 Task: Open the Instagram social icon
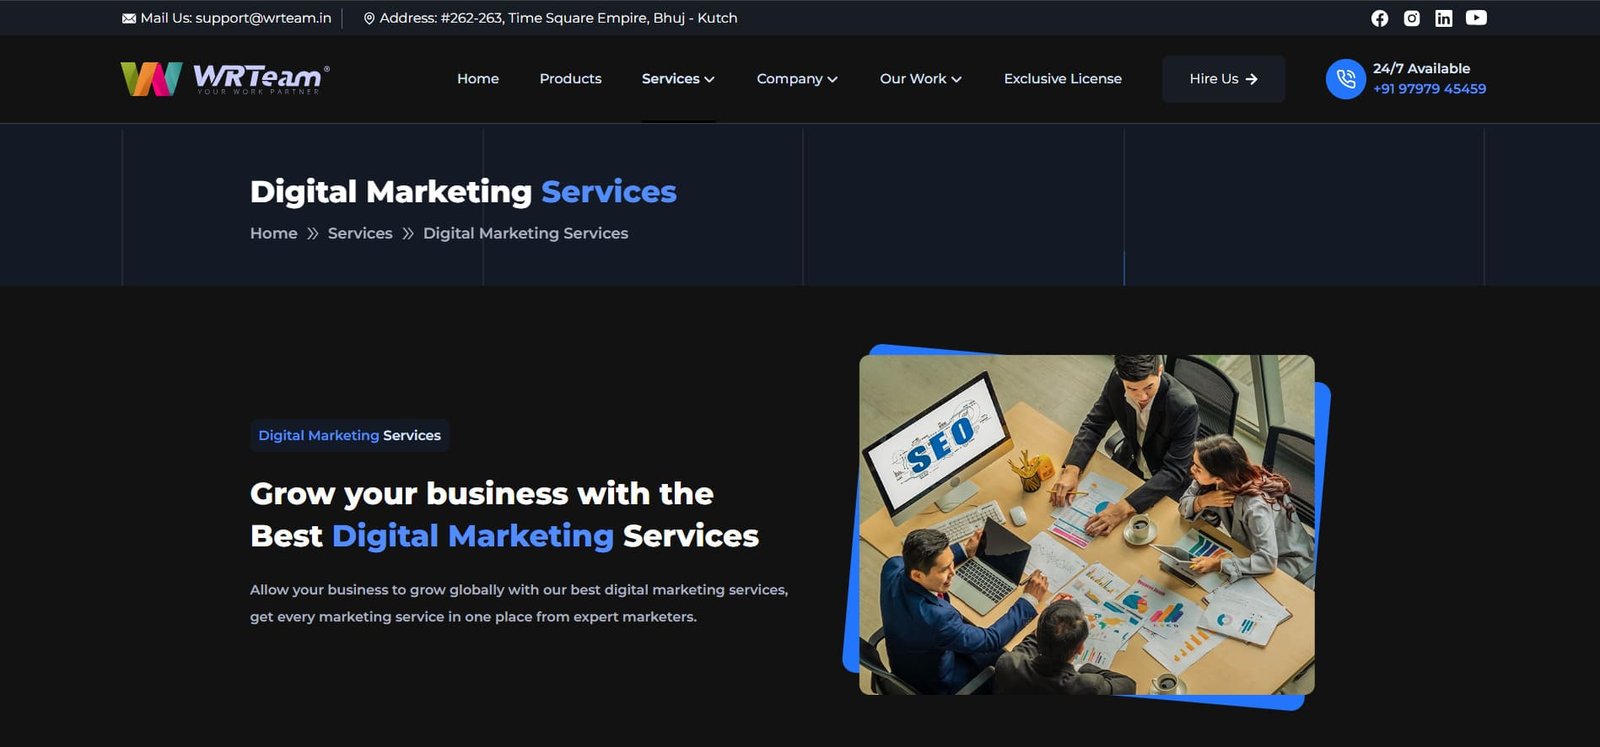coord(1411,18)
